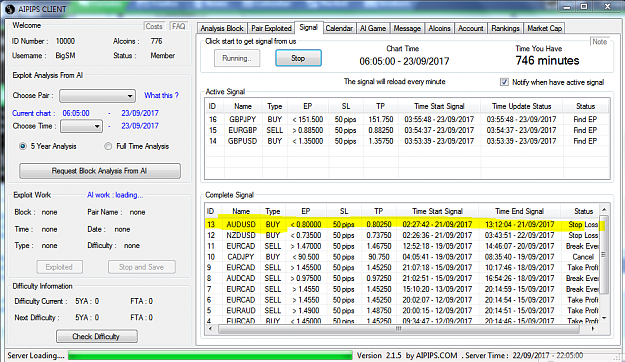Select EURCAD row with ID 9
Screen dimensions: 625x362
point(402,268)
